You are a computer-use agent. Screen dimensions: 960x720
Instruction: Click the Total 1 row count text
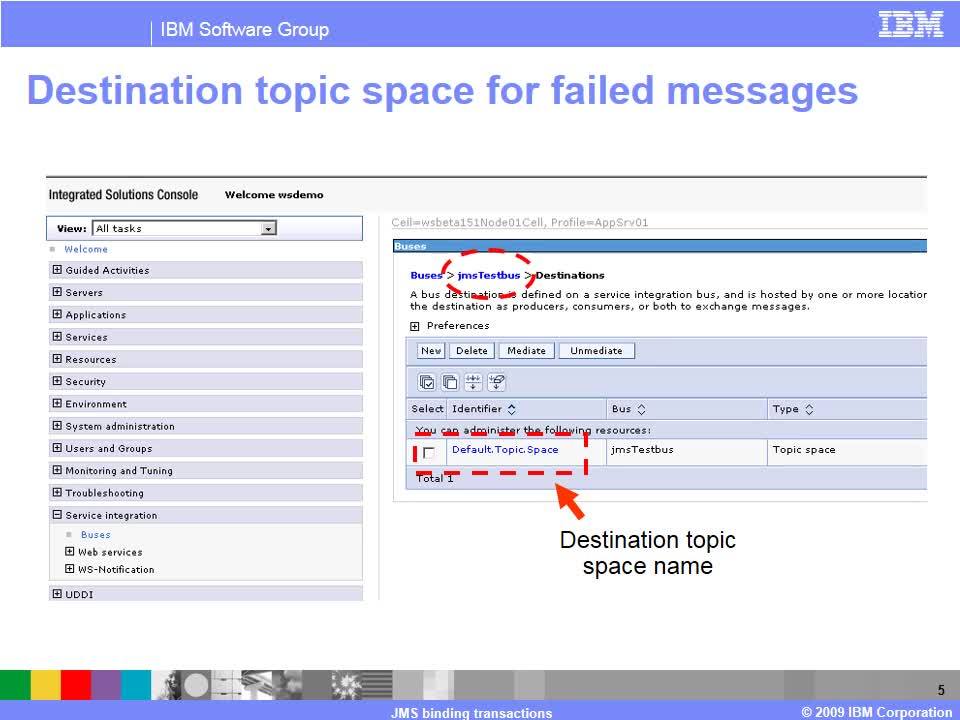(435, 479)
